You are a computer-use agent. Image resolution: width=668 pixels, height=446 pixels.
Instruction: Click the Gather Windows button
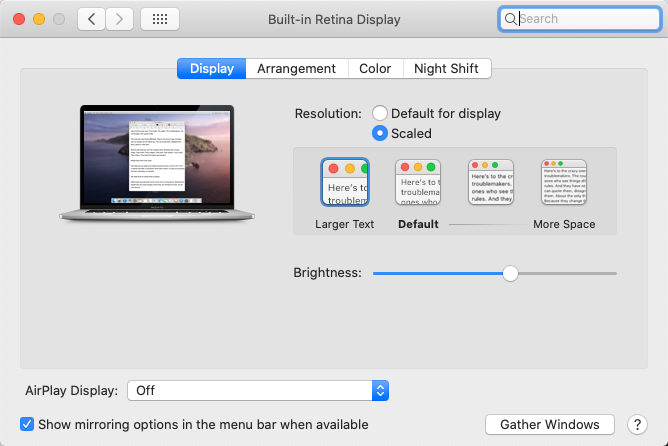click(x=549, y=425)
